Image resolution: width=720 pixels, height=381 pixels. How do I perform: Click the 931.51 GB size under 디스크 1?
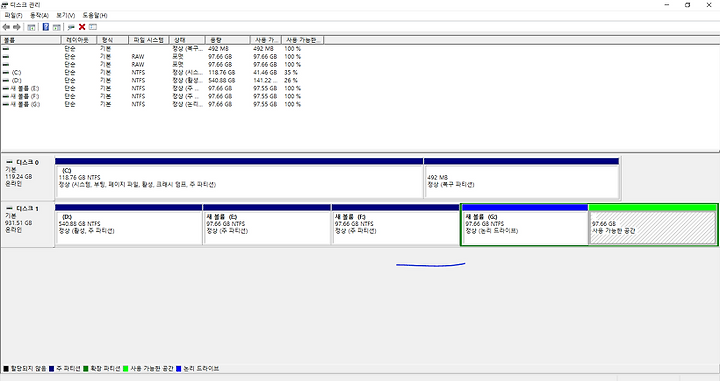tap(19, 223)
